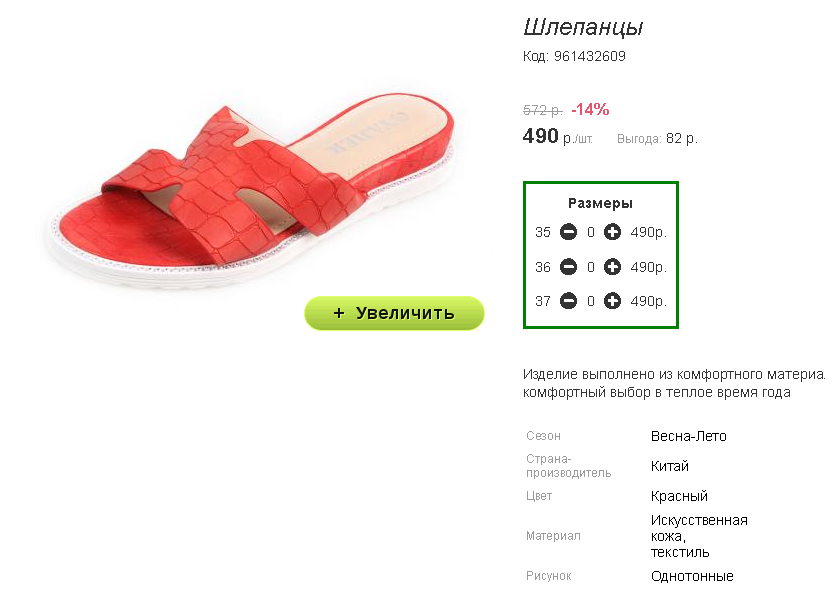Click the Китай country value
Screen dimensions: 825x600
click(669, 466)
